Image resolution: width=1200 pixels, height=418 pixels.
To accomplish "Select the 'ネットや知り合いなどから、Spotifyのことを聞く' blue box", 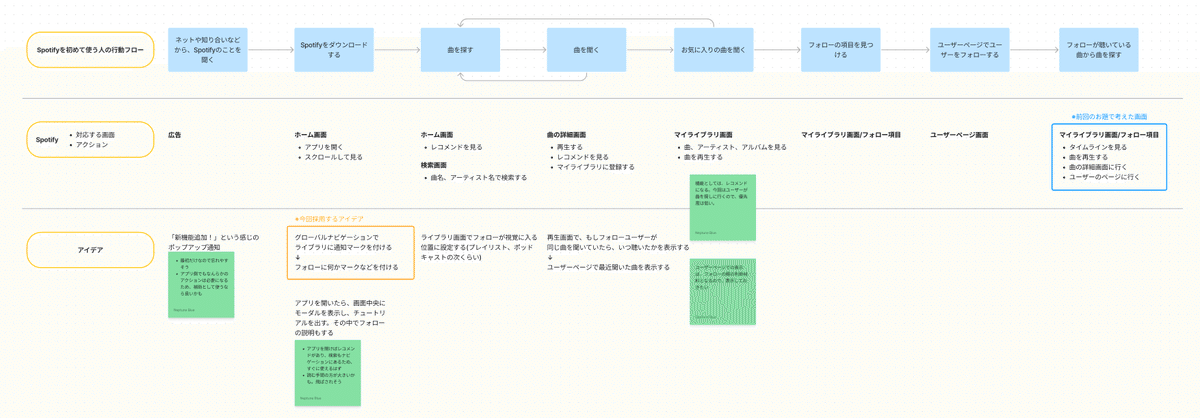I will click(x=207, y=49).
